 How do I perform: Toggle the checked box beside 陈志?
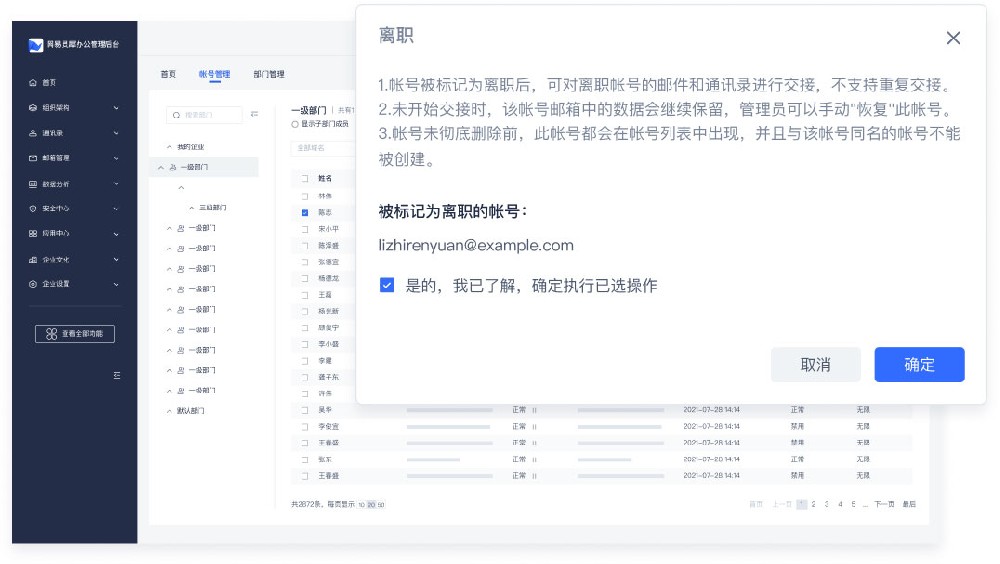305,213
